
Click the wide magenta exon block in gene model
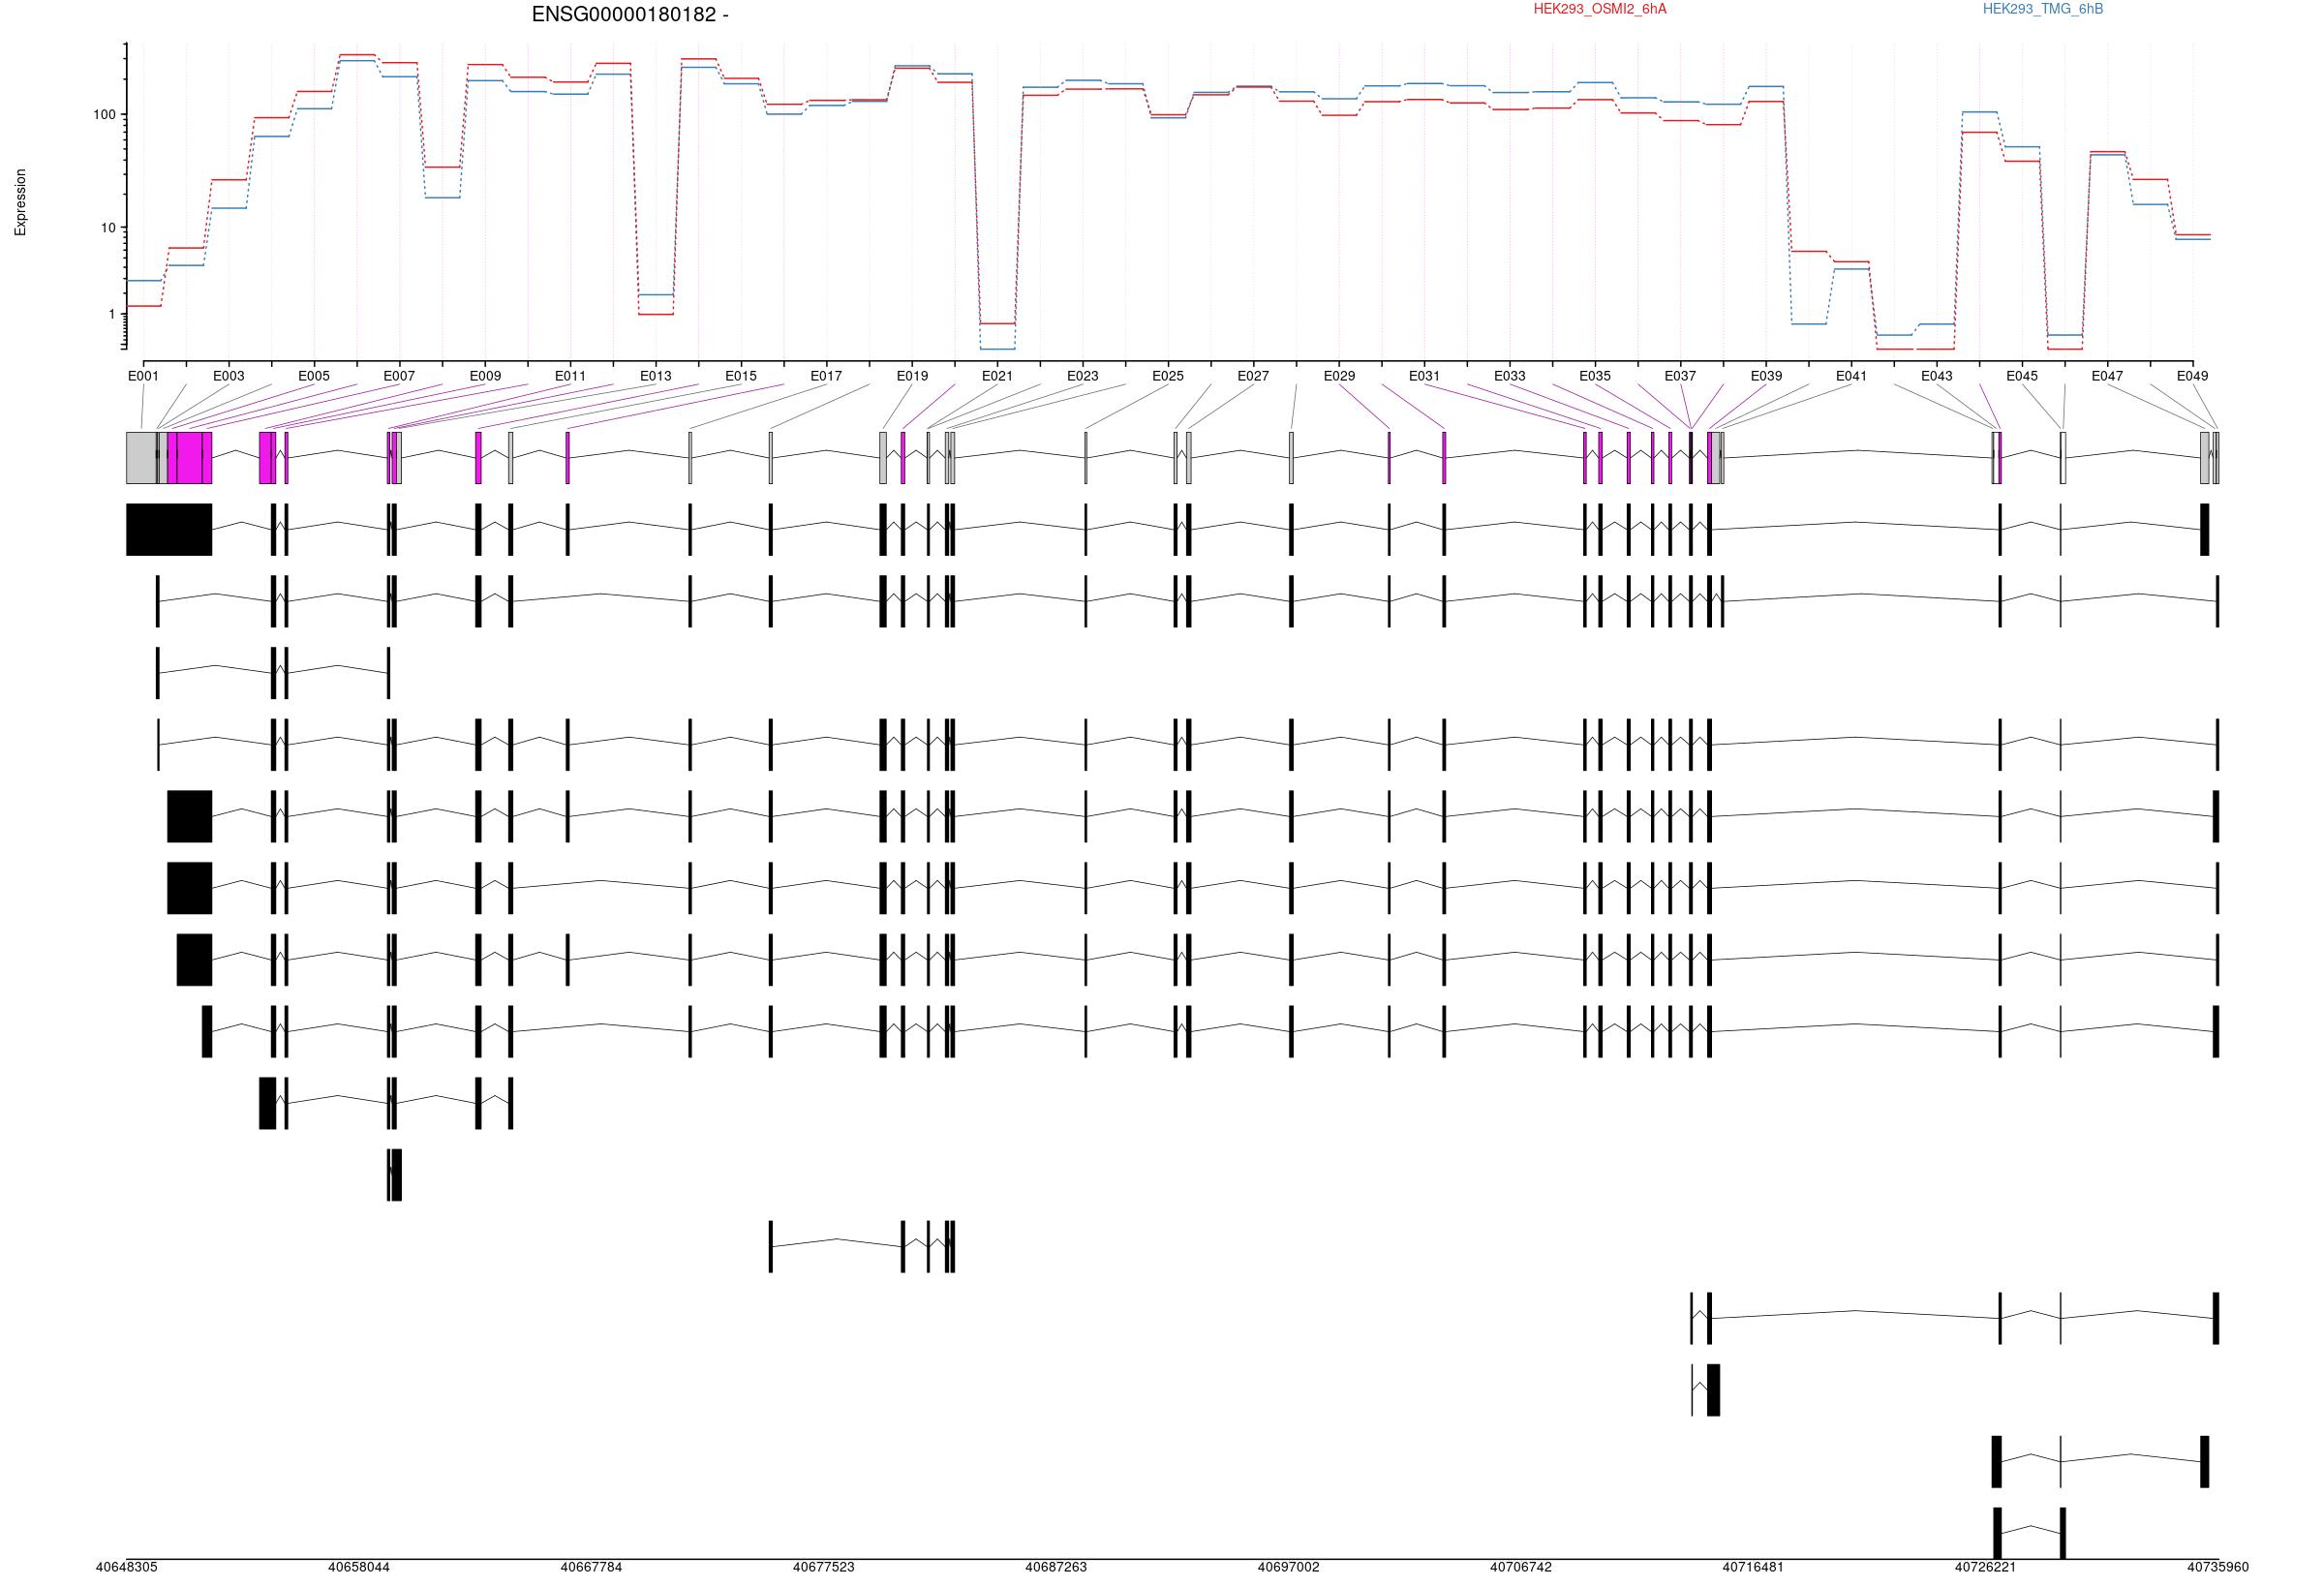tap(190, 458)
